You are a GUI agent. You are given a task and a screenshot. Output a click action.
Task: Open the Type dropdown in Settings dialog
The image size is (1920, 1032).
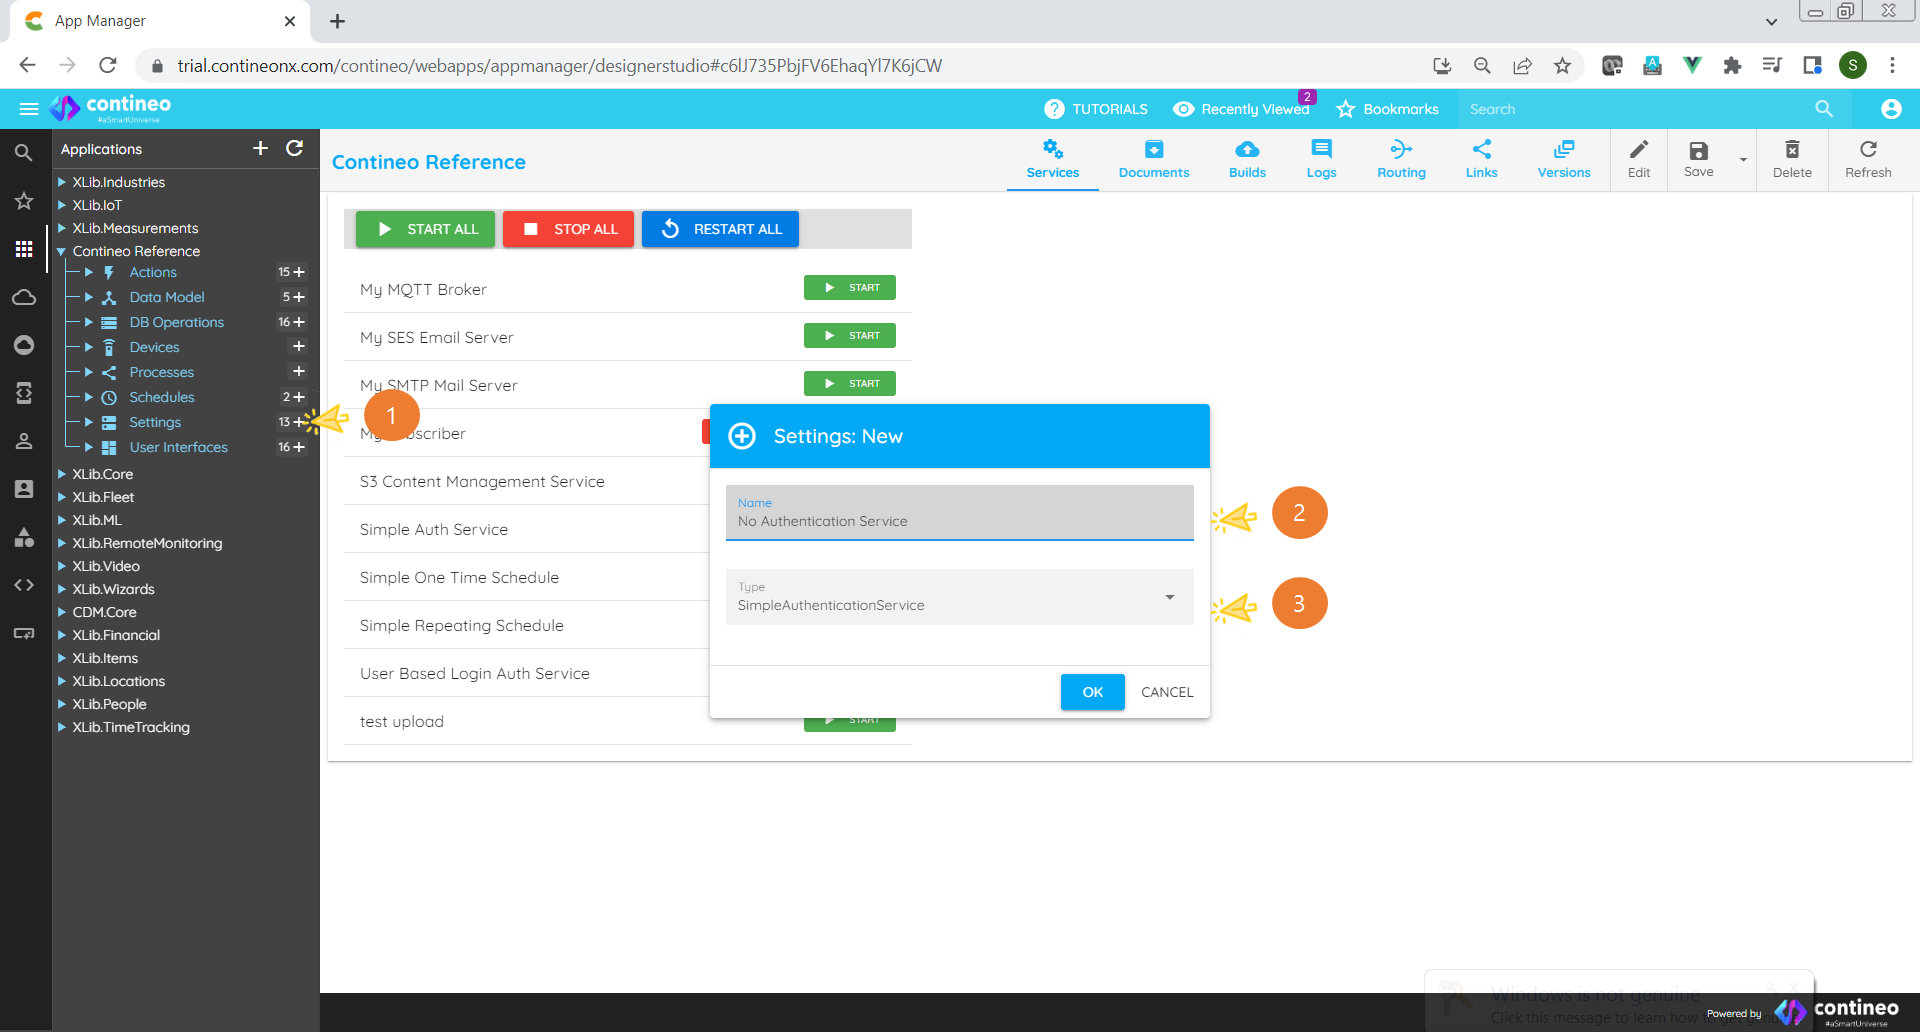coord(1169,597)
